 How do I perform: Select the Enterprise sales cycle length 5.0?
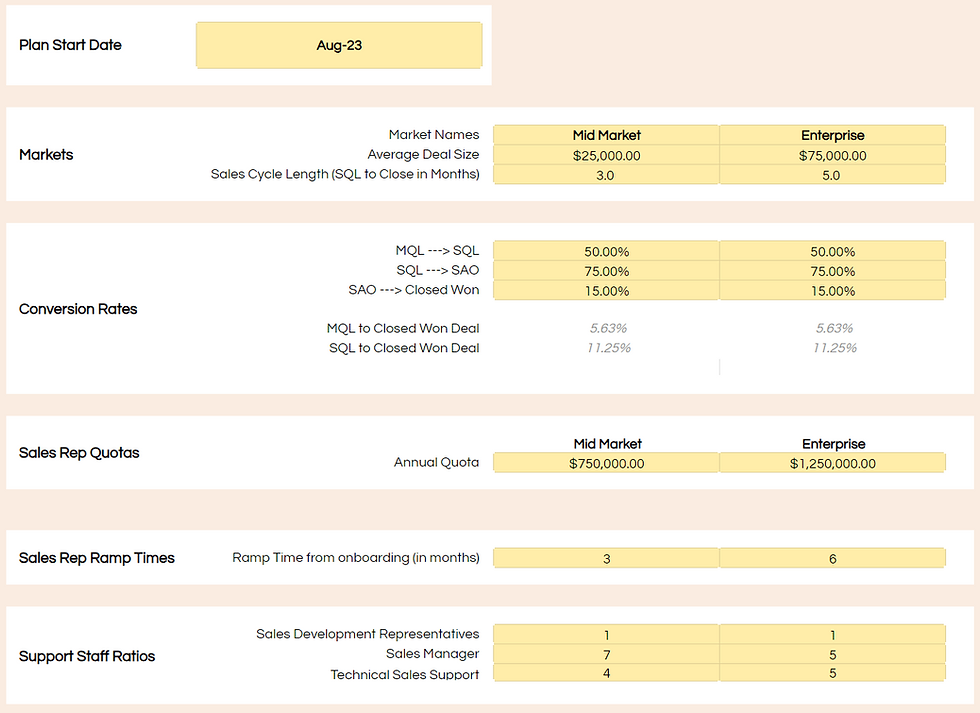click(x=833, y=174)
